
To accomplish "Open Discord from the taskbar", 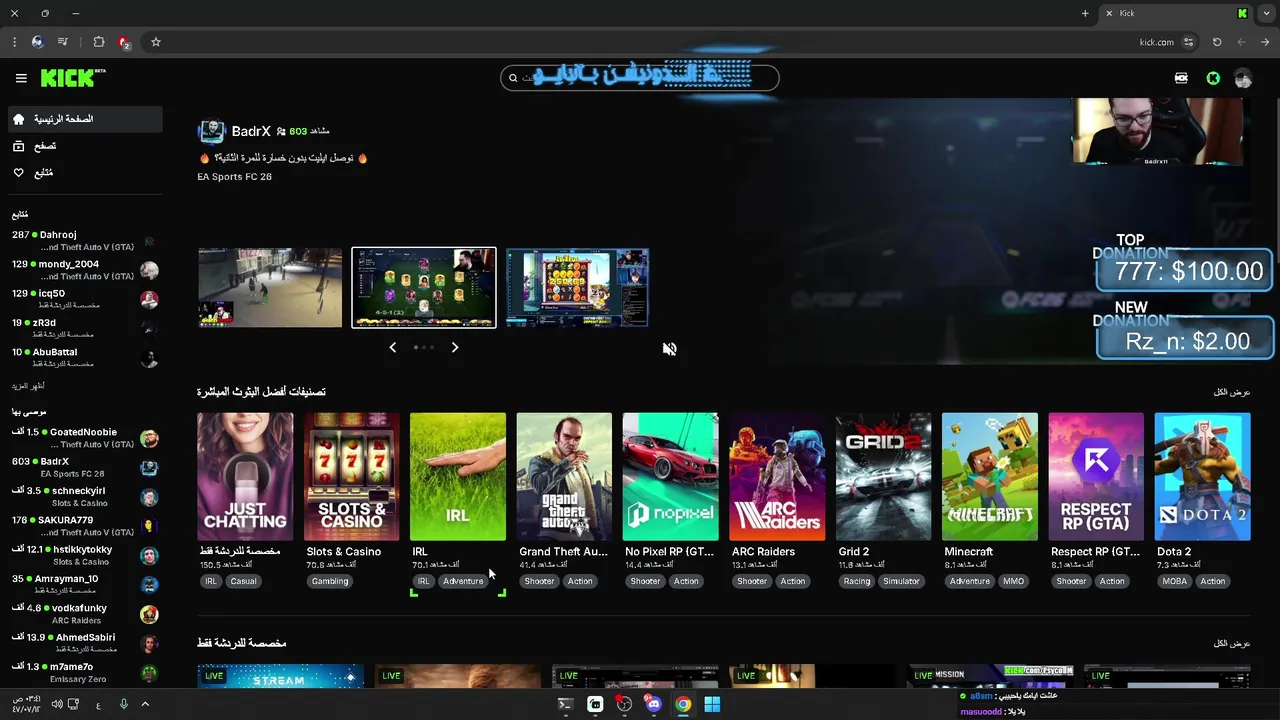I will pos(653,704).
